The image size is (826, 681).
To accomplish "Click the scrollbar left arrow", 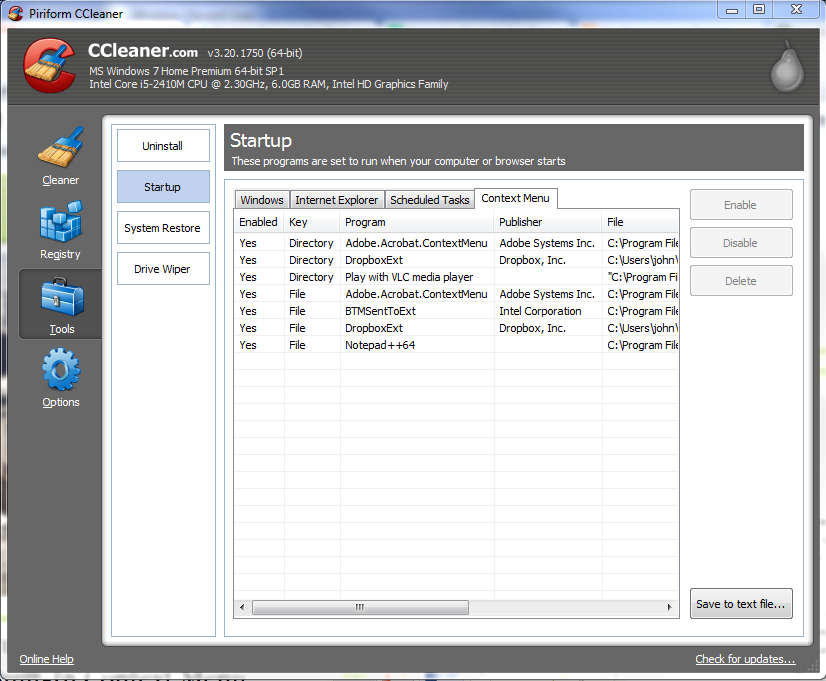I will (x=242, y=607).
